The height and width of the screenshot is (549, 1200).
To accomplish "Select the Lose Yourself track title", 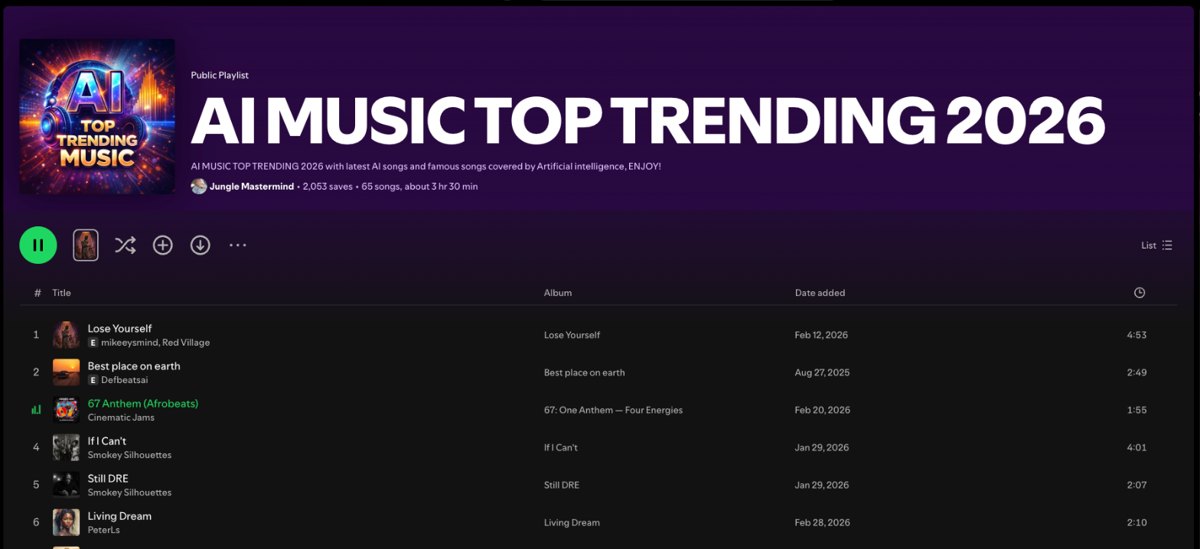I will tap(120, 328).
